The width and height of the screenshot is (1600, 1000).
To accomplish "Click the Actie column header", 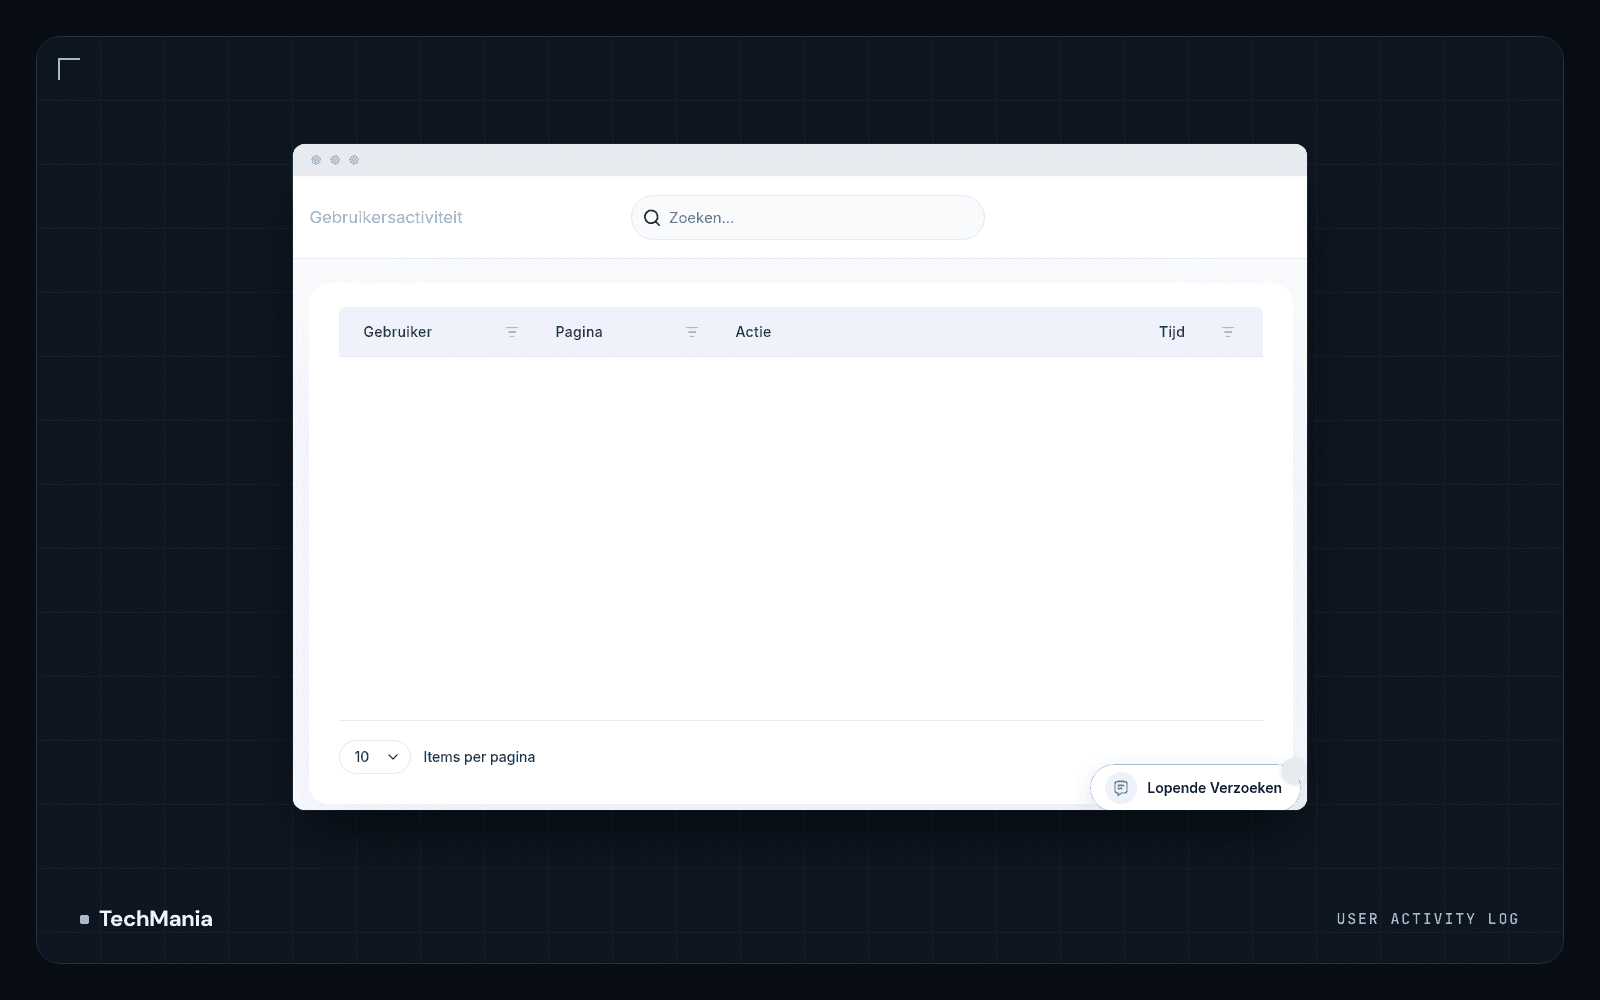I will [753, 332].
